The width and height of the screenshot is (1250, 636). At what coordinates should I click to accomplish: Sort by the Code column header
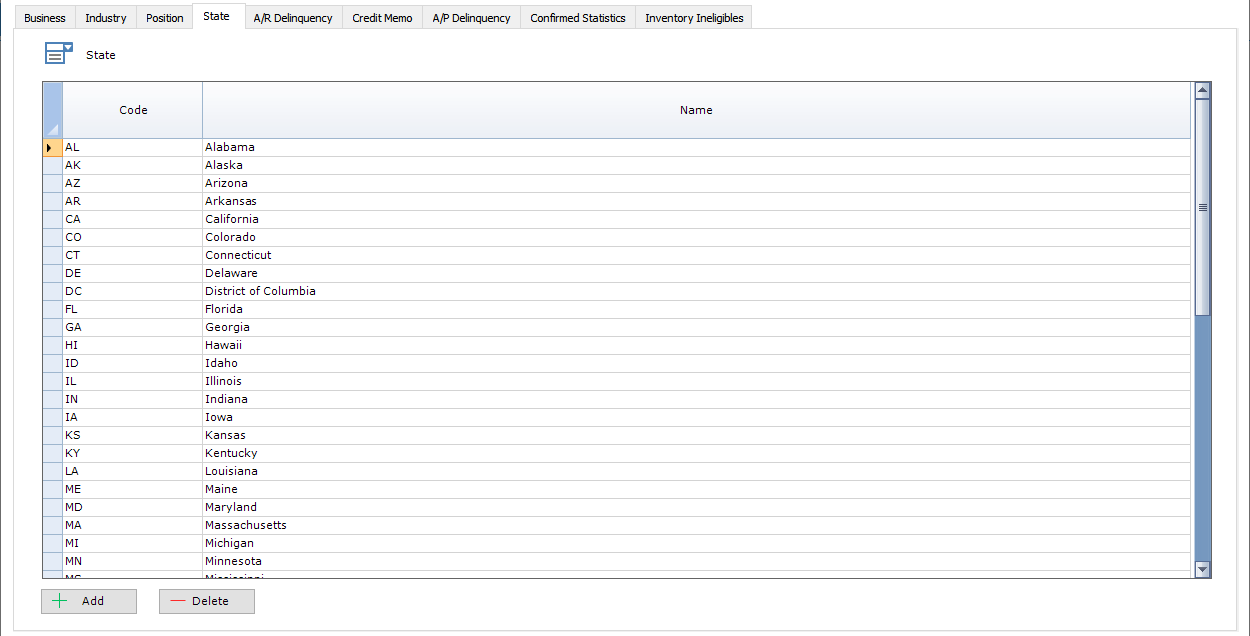click(133, 110)
